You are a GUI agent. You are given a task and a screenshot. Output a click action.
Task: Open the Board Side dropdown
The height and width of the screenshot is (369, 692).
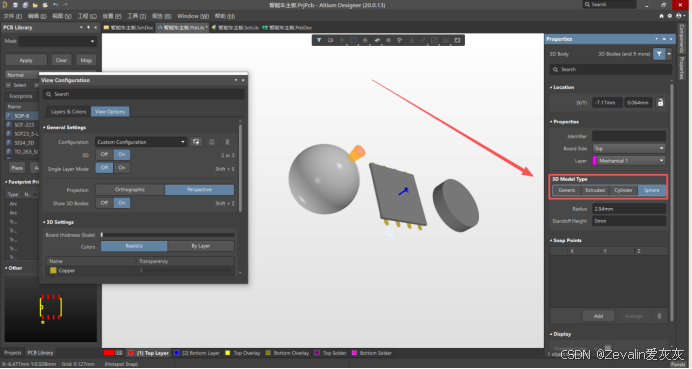point(628,148)
